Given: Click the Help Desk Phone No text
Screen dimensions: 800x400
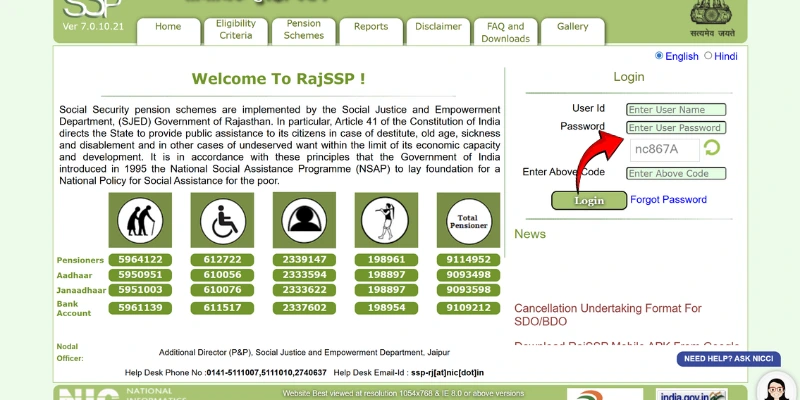Looking at the screenshot, I should pos(226,373).
